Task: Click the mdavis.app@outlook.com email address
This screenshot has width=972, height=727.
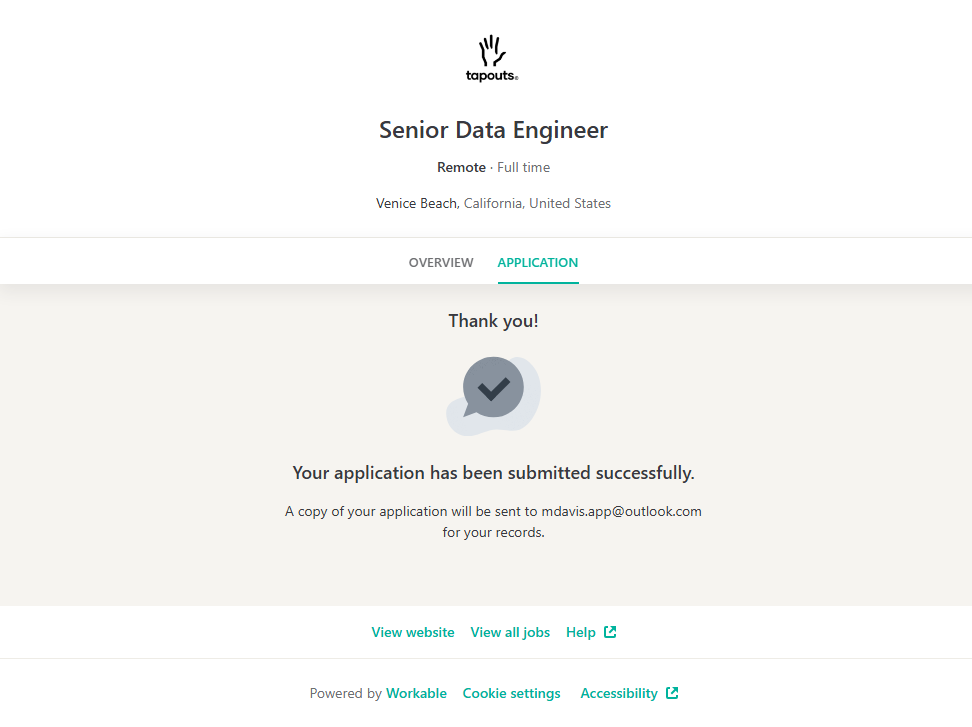Action: pos(622,511)
